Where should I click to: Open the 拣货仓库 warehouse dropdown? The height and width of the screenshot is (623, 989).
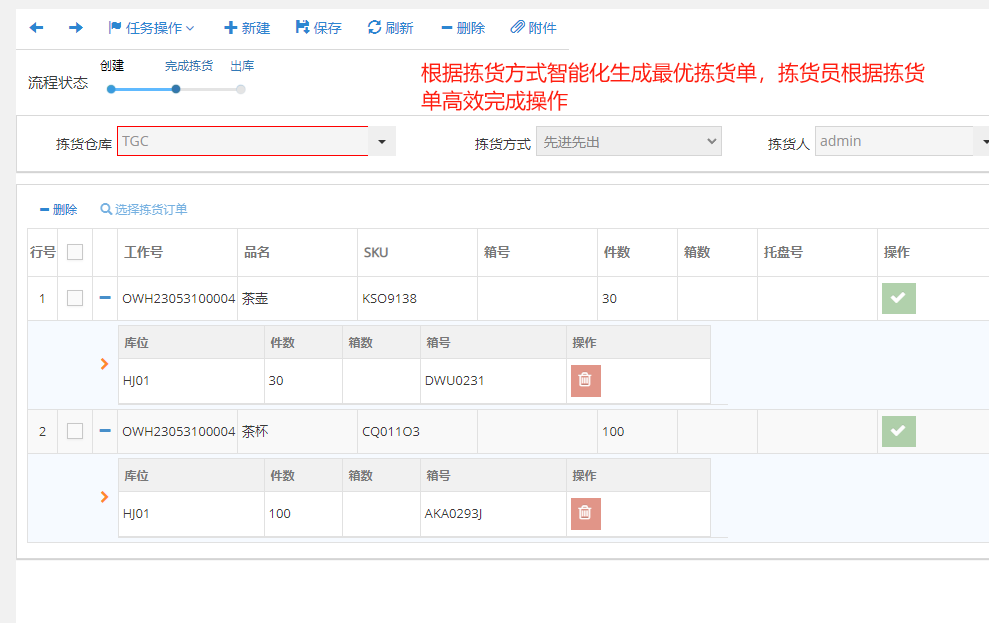pos(382,142)
